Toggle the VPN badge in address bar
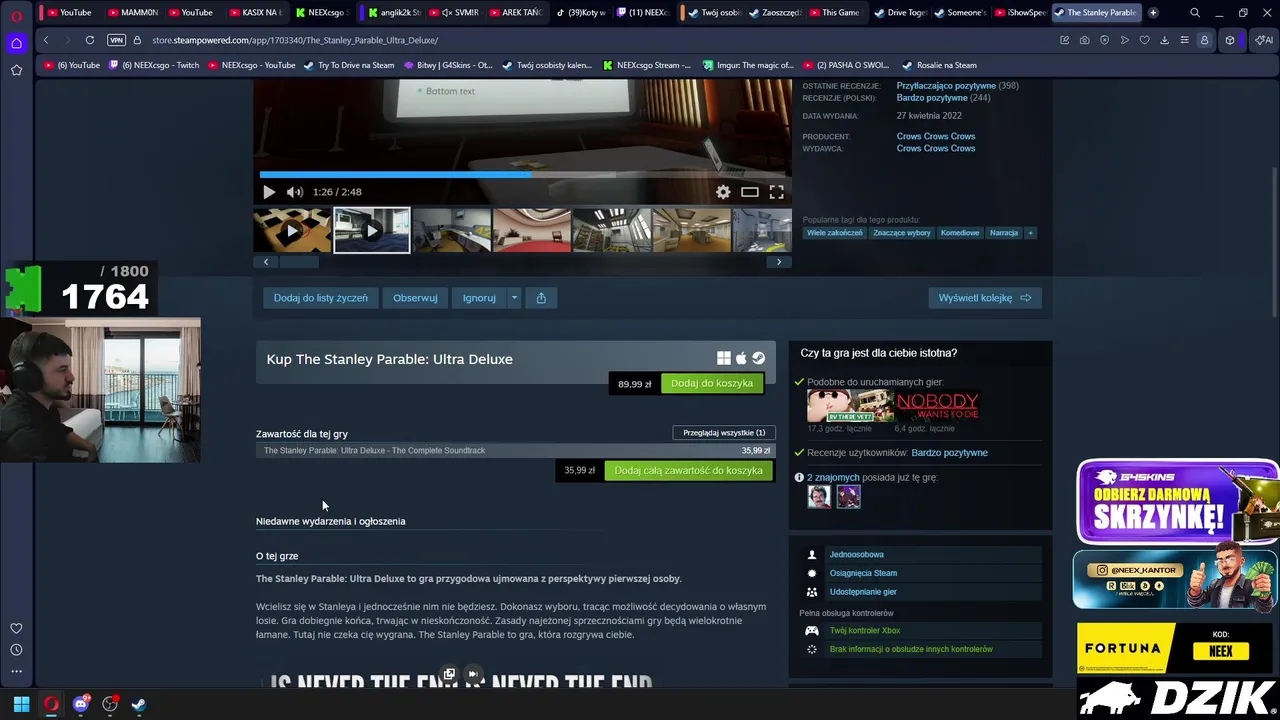1280x720 pixels. tap(116, 40)
